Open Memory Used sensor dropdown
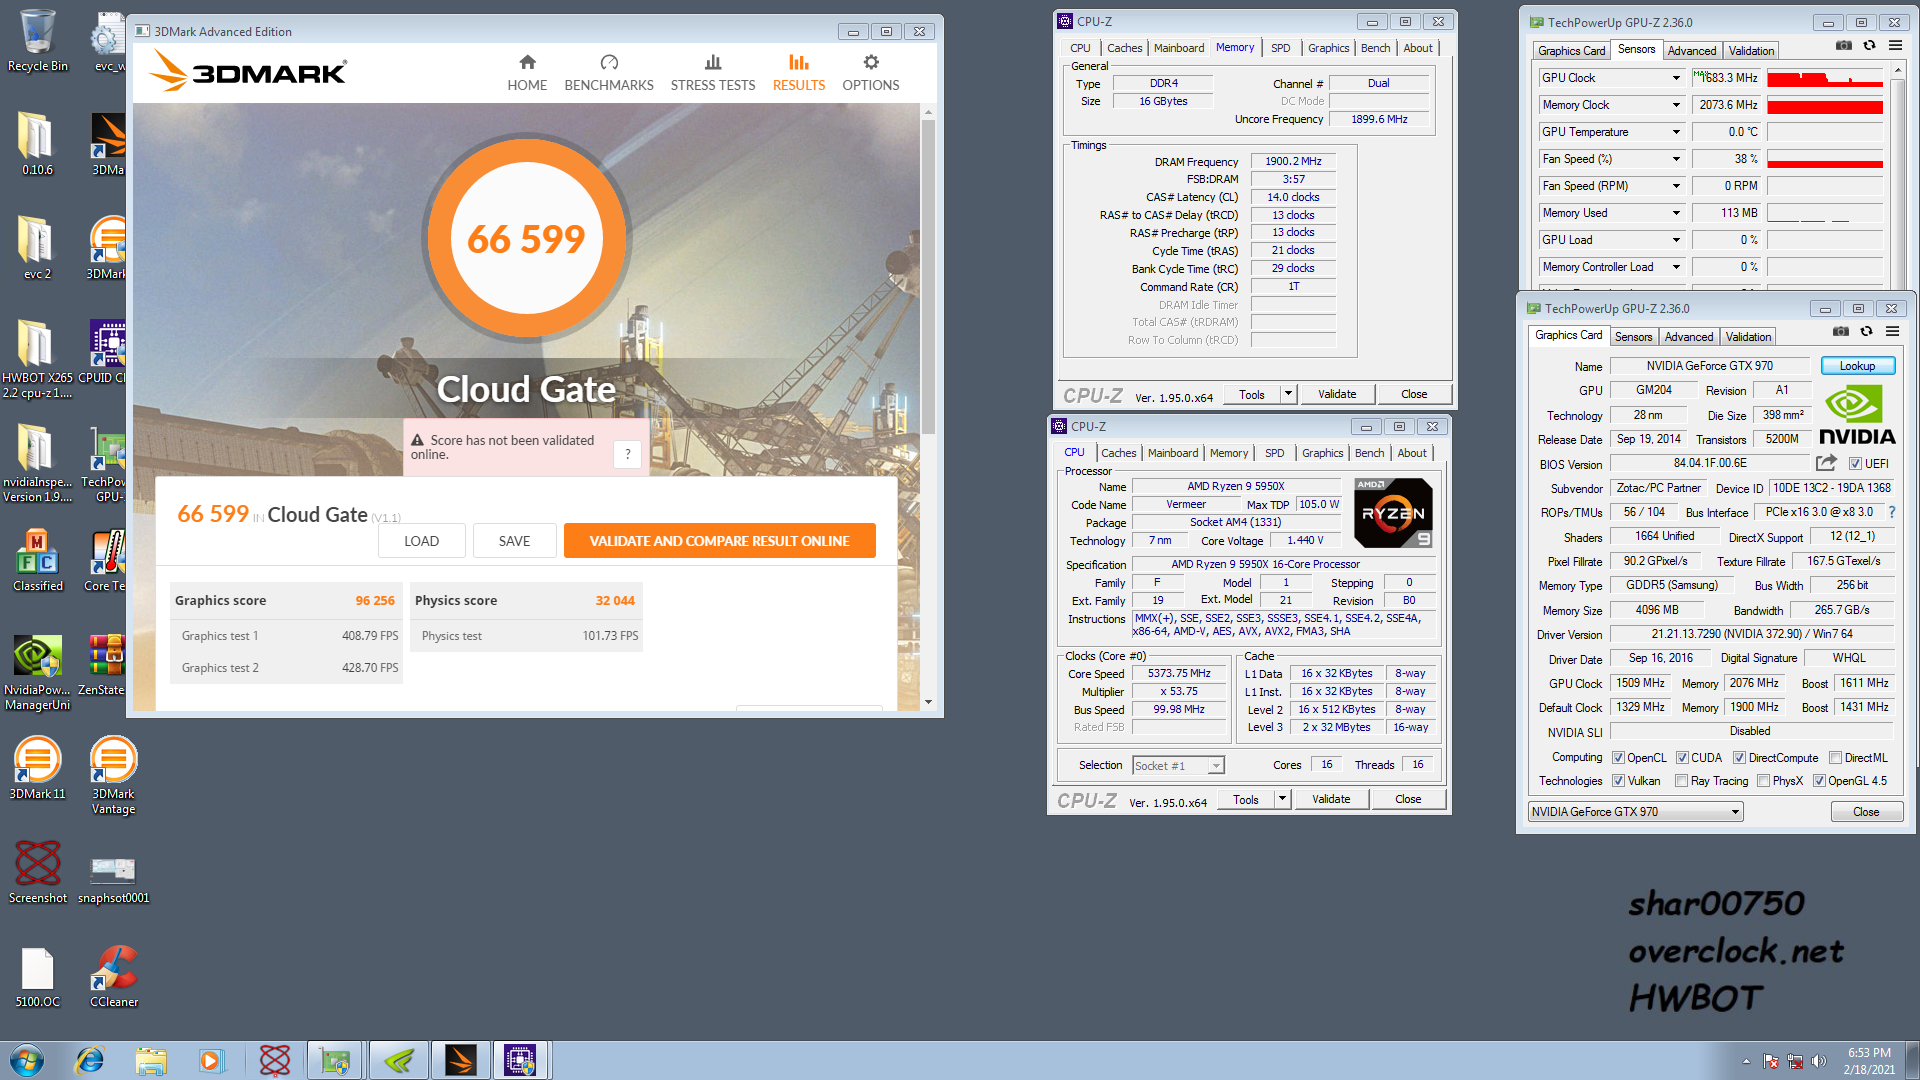Screen dimensions: 1920x1080 1676,213
